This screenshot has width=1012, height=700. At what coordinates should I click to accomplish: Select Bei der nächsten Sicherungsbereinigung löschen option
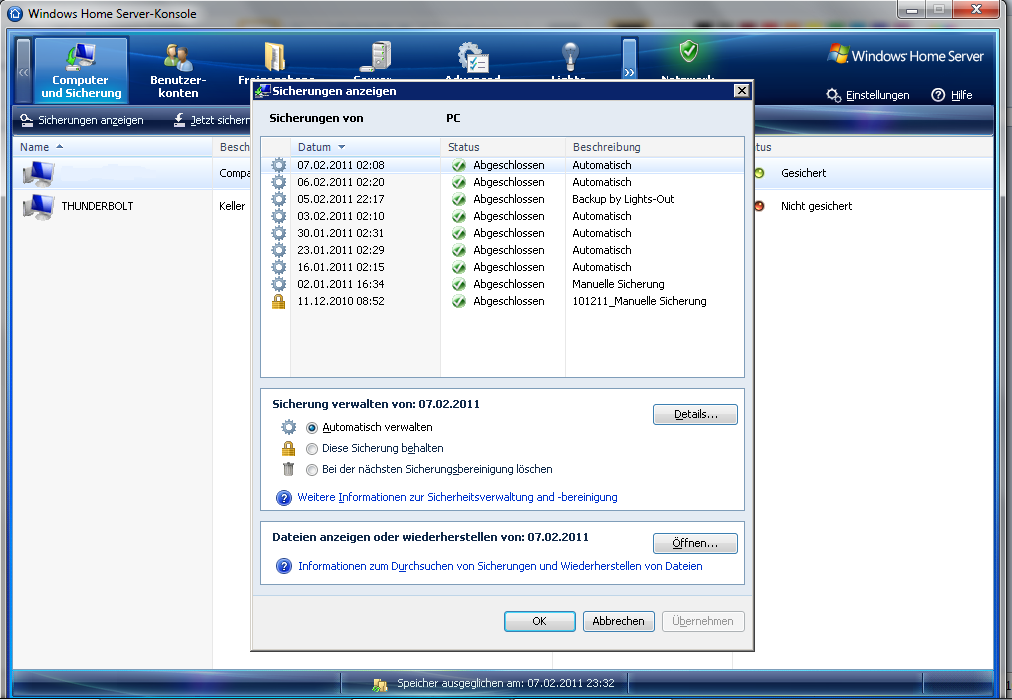[312, 470]
